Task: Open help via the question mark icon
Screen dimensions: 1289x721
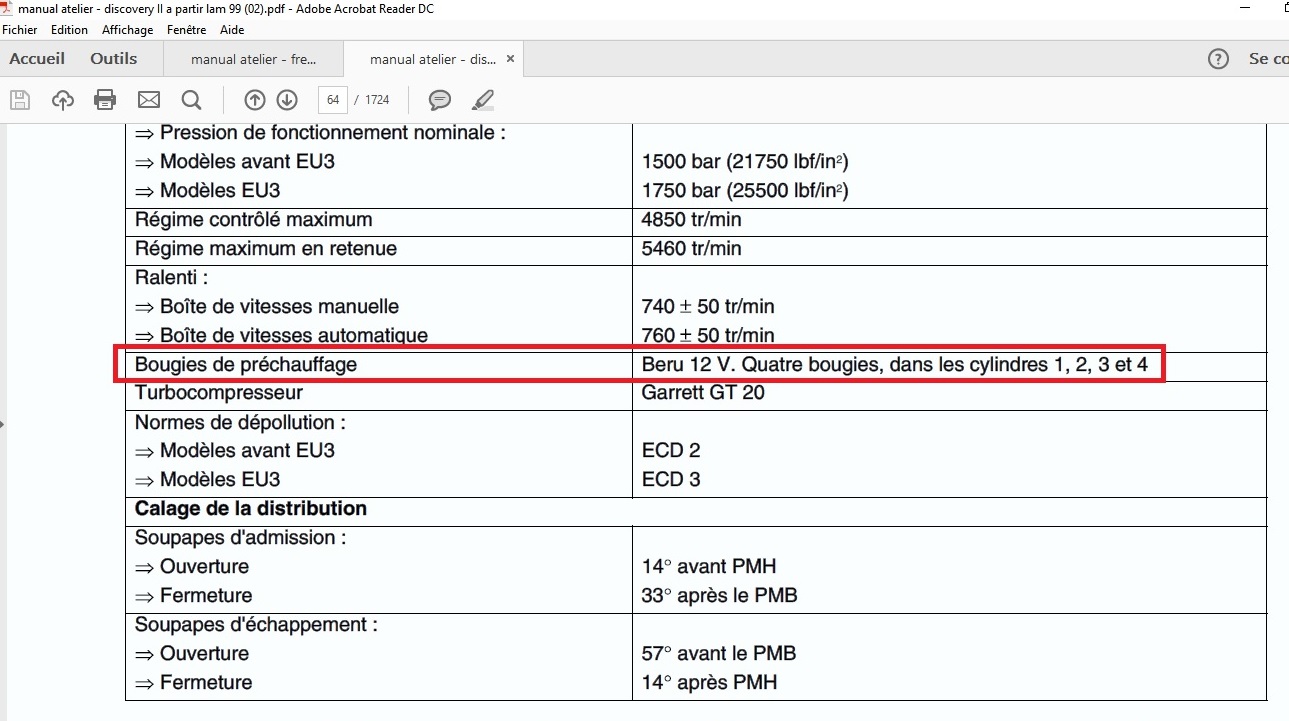Action: [x=1218, y=59]
